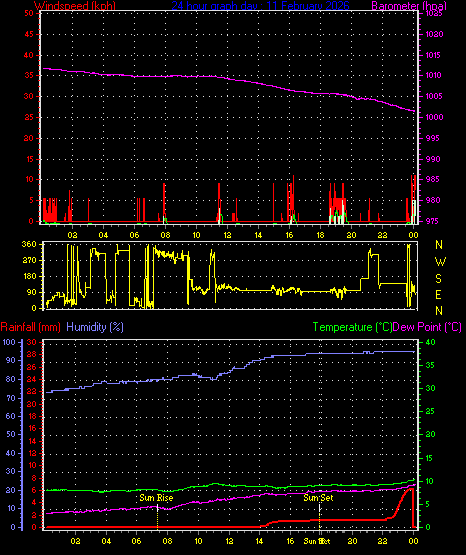The height and width of the screenshot is (555, 466).
Task: Click wind direction scale value '180'
Action: pyautogui.click(x=29, y=276)
